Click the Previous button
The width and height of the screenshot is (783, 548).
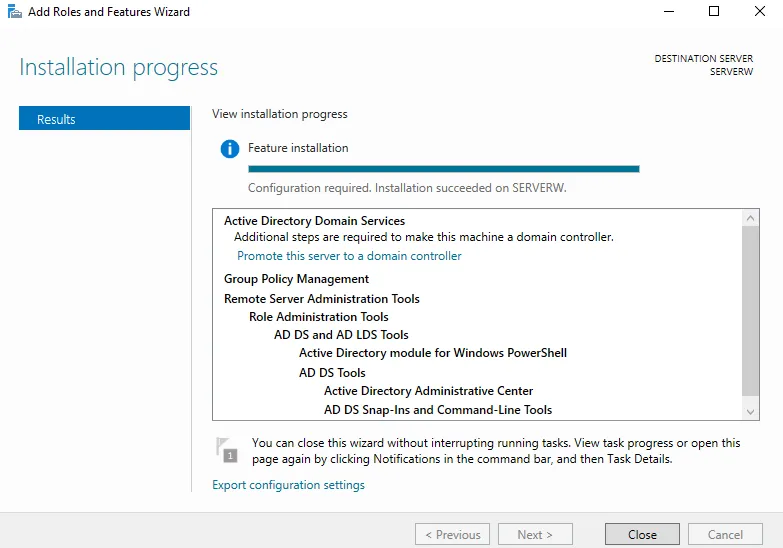tap(452, 535)
